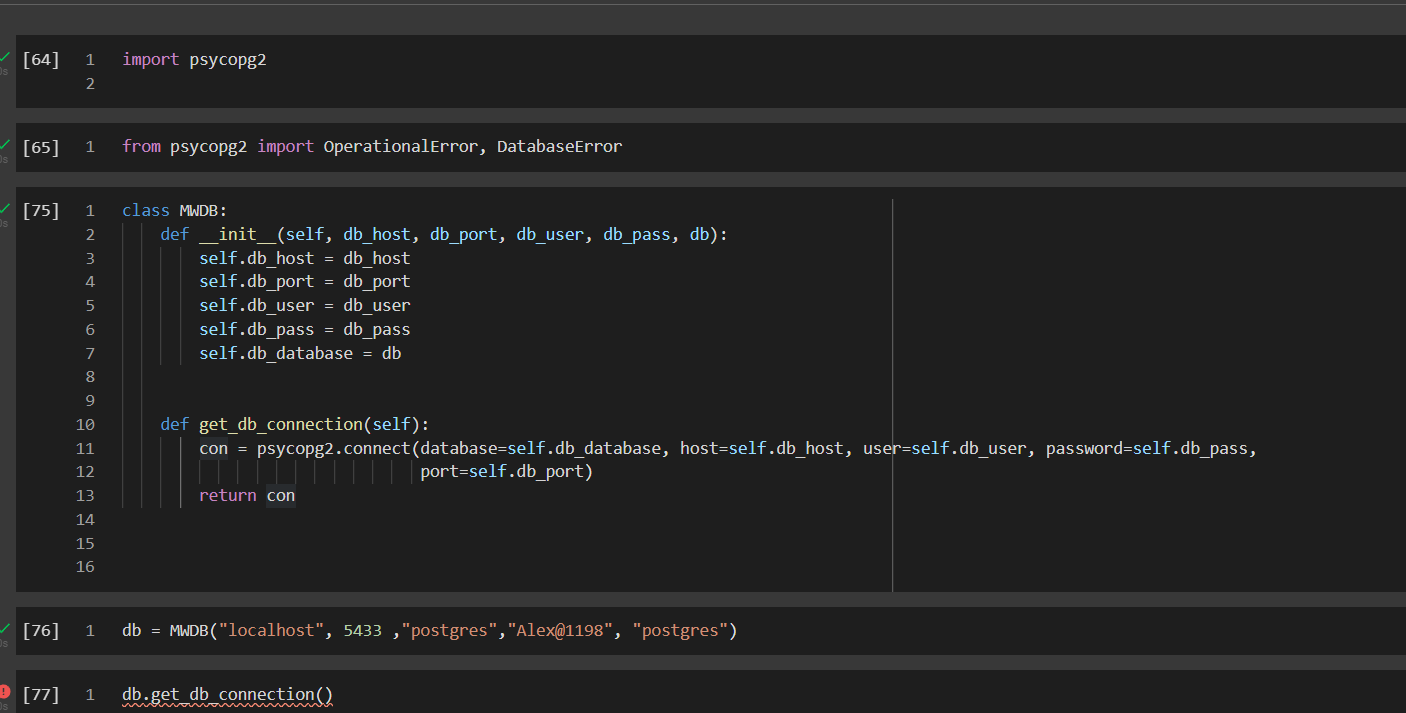Click line number 16 in the MWDB cell
The height and width of the screenshot is (713, 1406).
pyautogui.click(x=85, y=567)
